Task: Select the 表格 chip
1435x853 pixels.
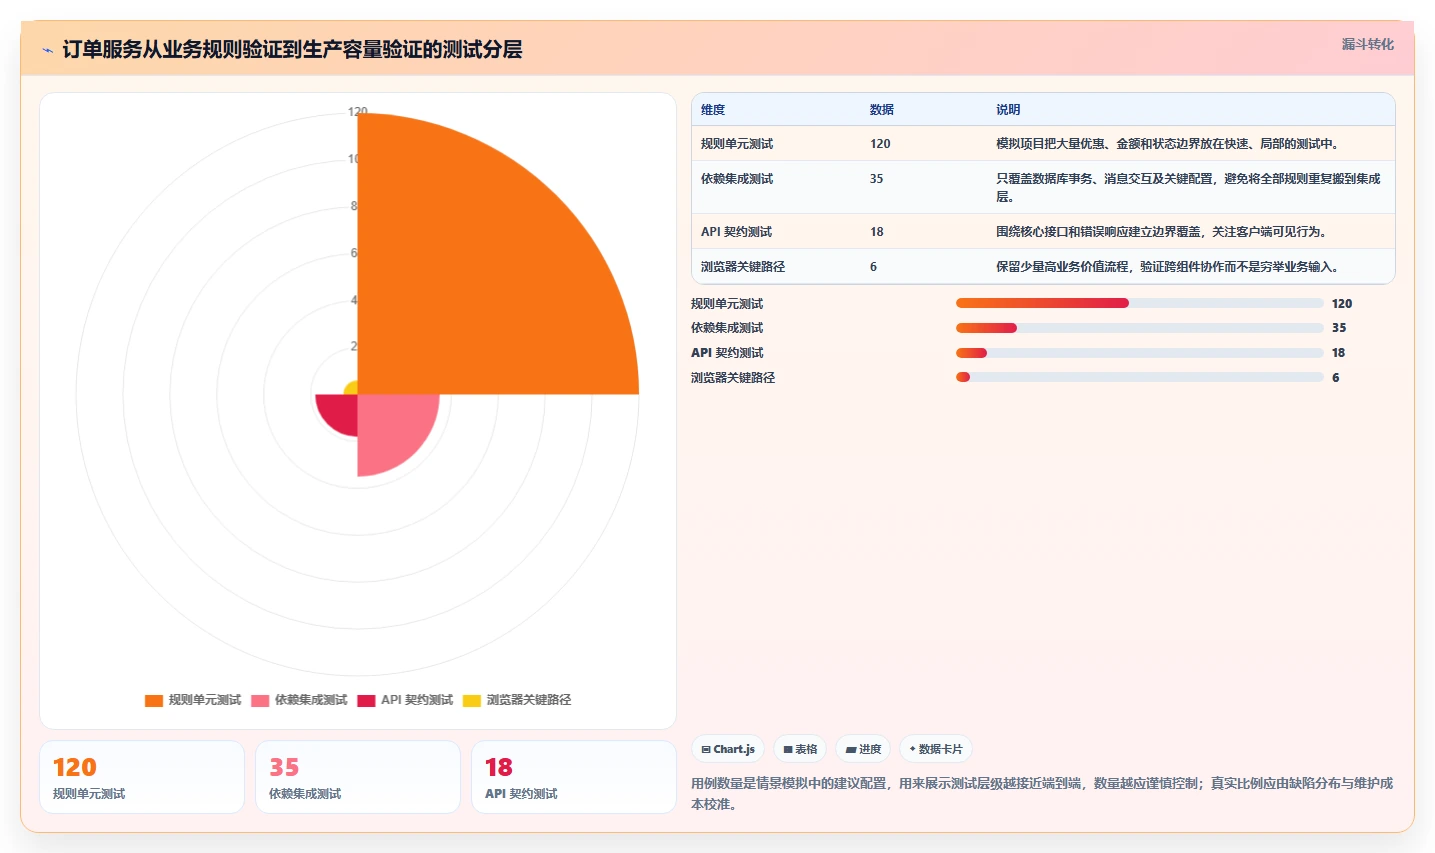Action: pos(800,749)
